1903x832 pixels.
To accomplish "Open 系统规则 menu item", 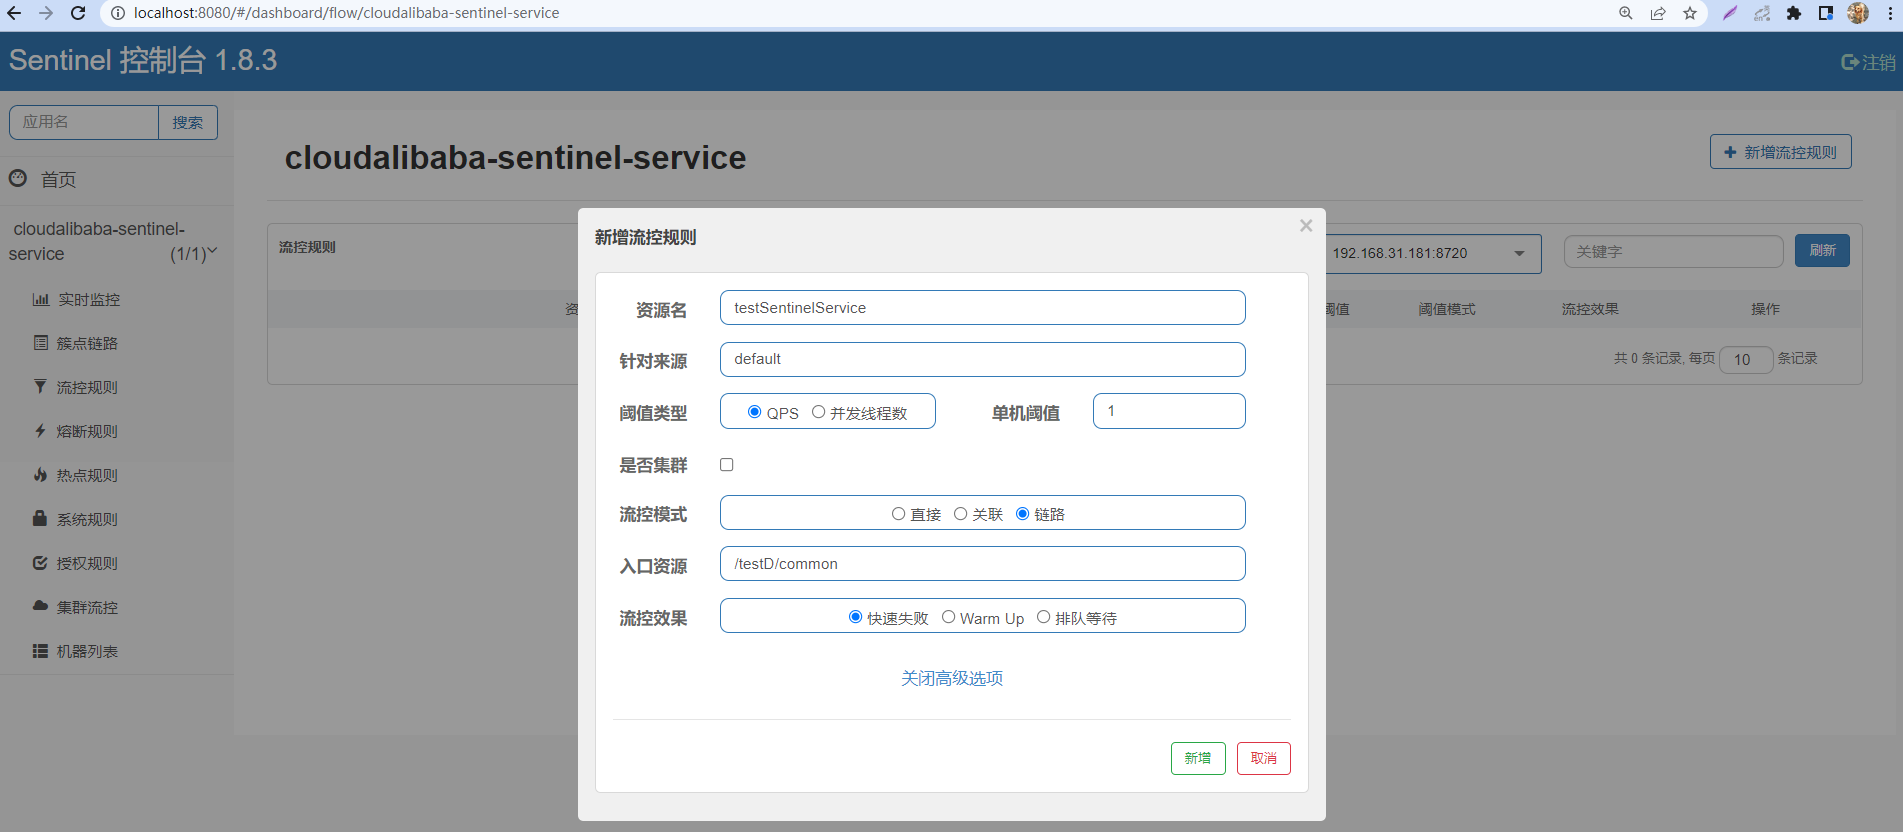I will tap(87, 519).
